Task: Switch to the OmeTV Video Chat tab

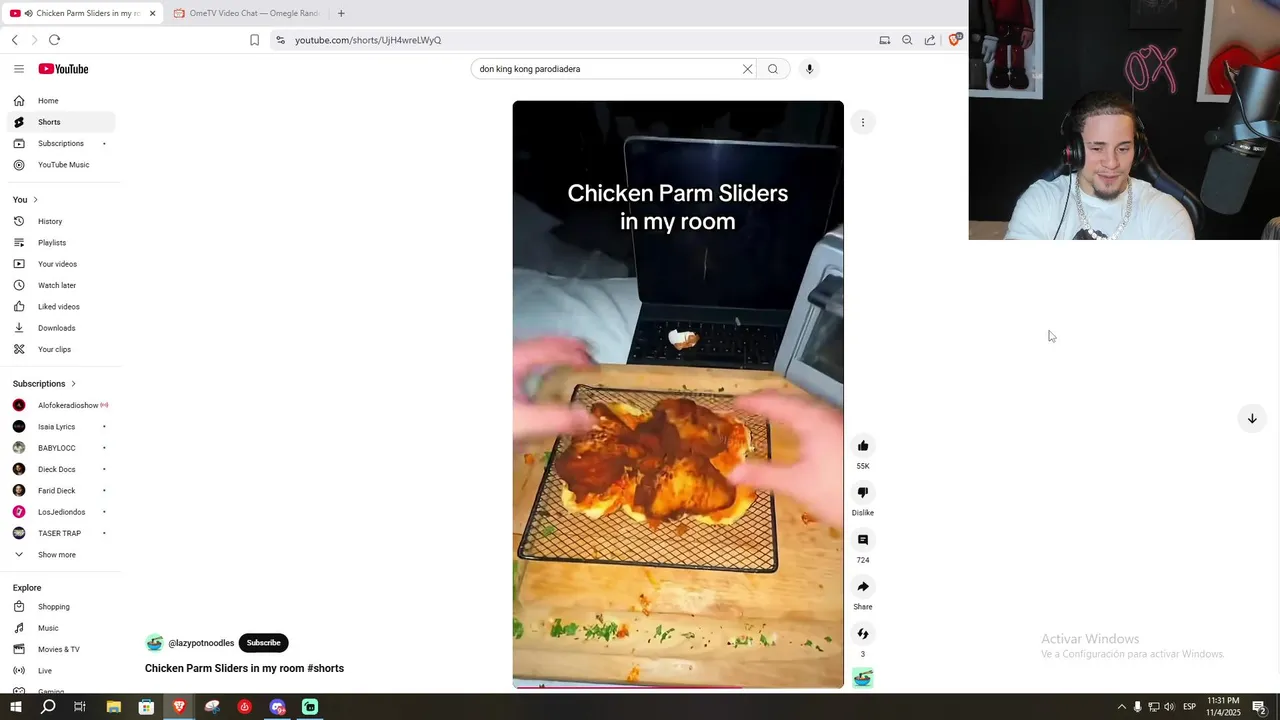Action: (246, 13)
